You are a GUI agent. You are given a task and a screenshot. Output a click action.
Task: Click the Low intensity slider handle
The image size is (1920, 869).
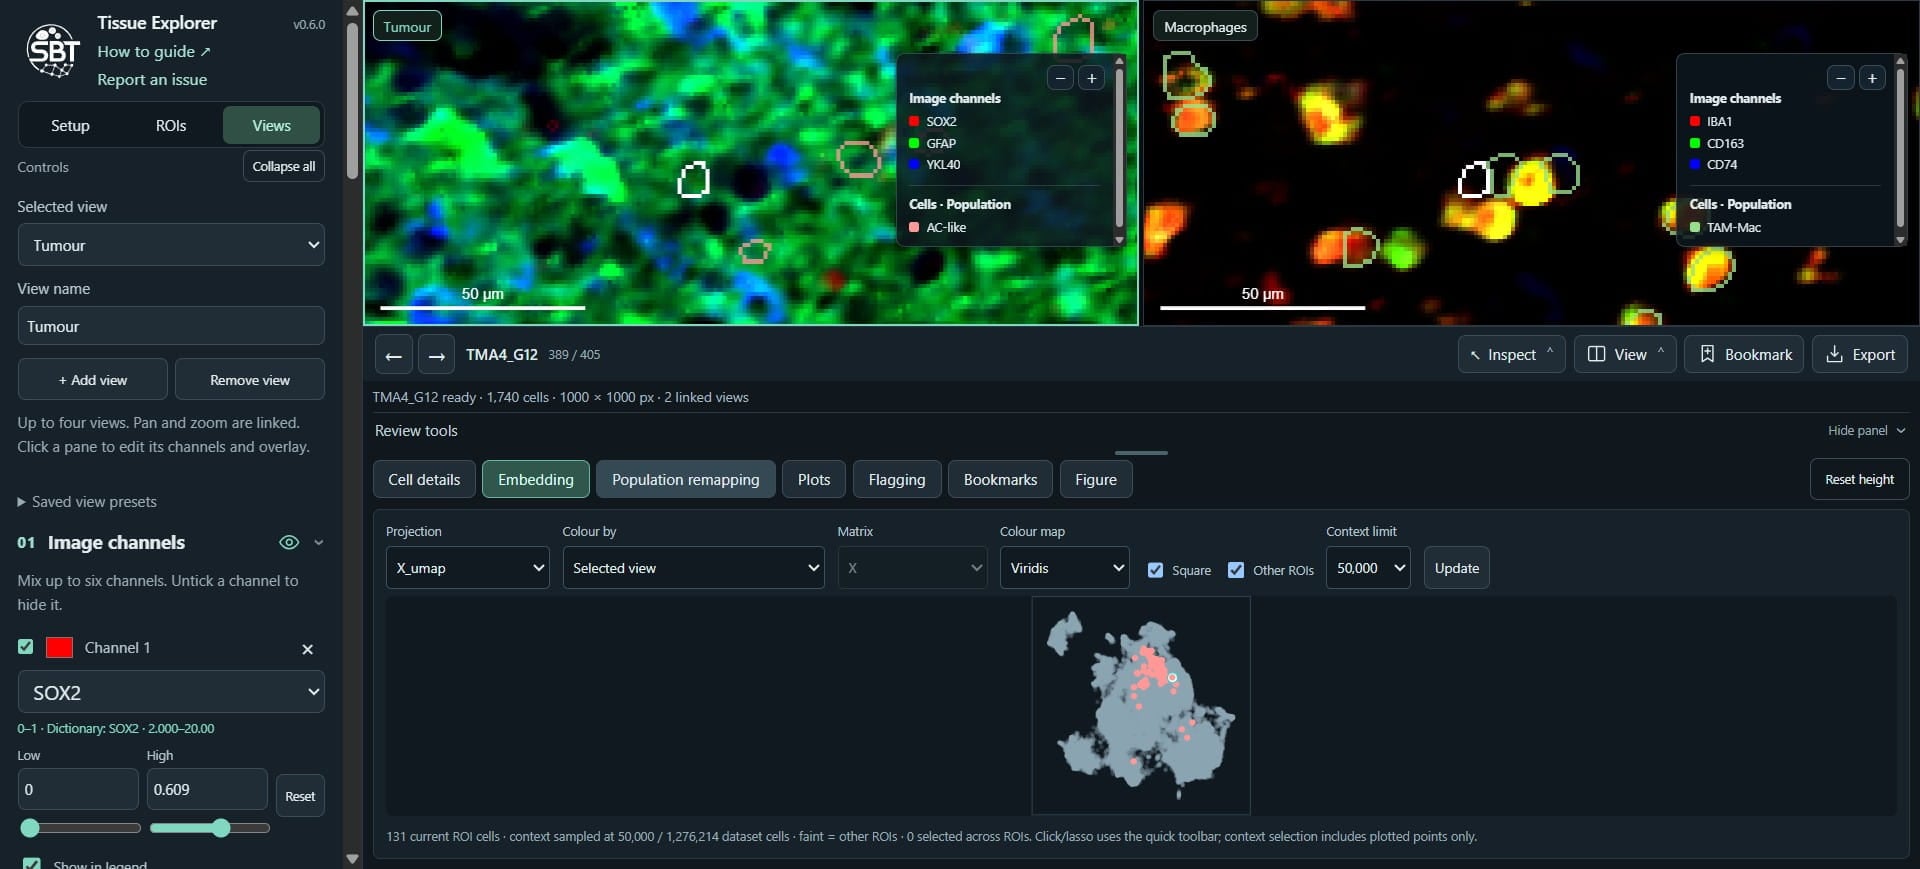point(30,828)
